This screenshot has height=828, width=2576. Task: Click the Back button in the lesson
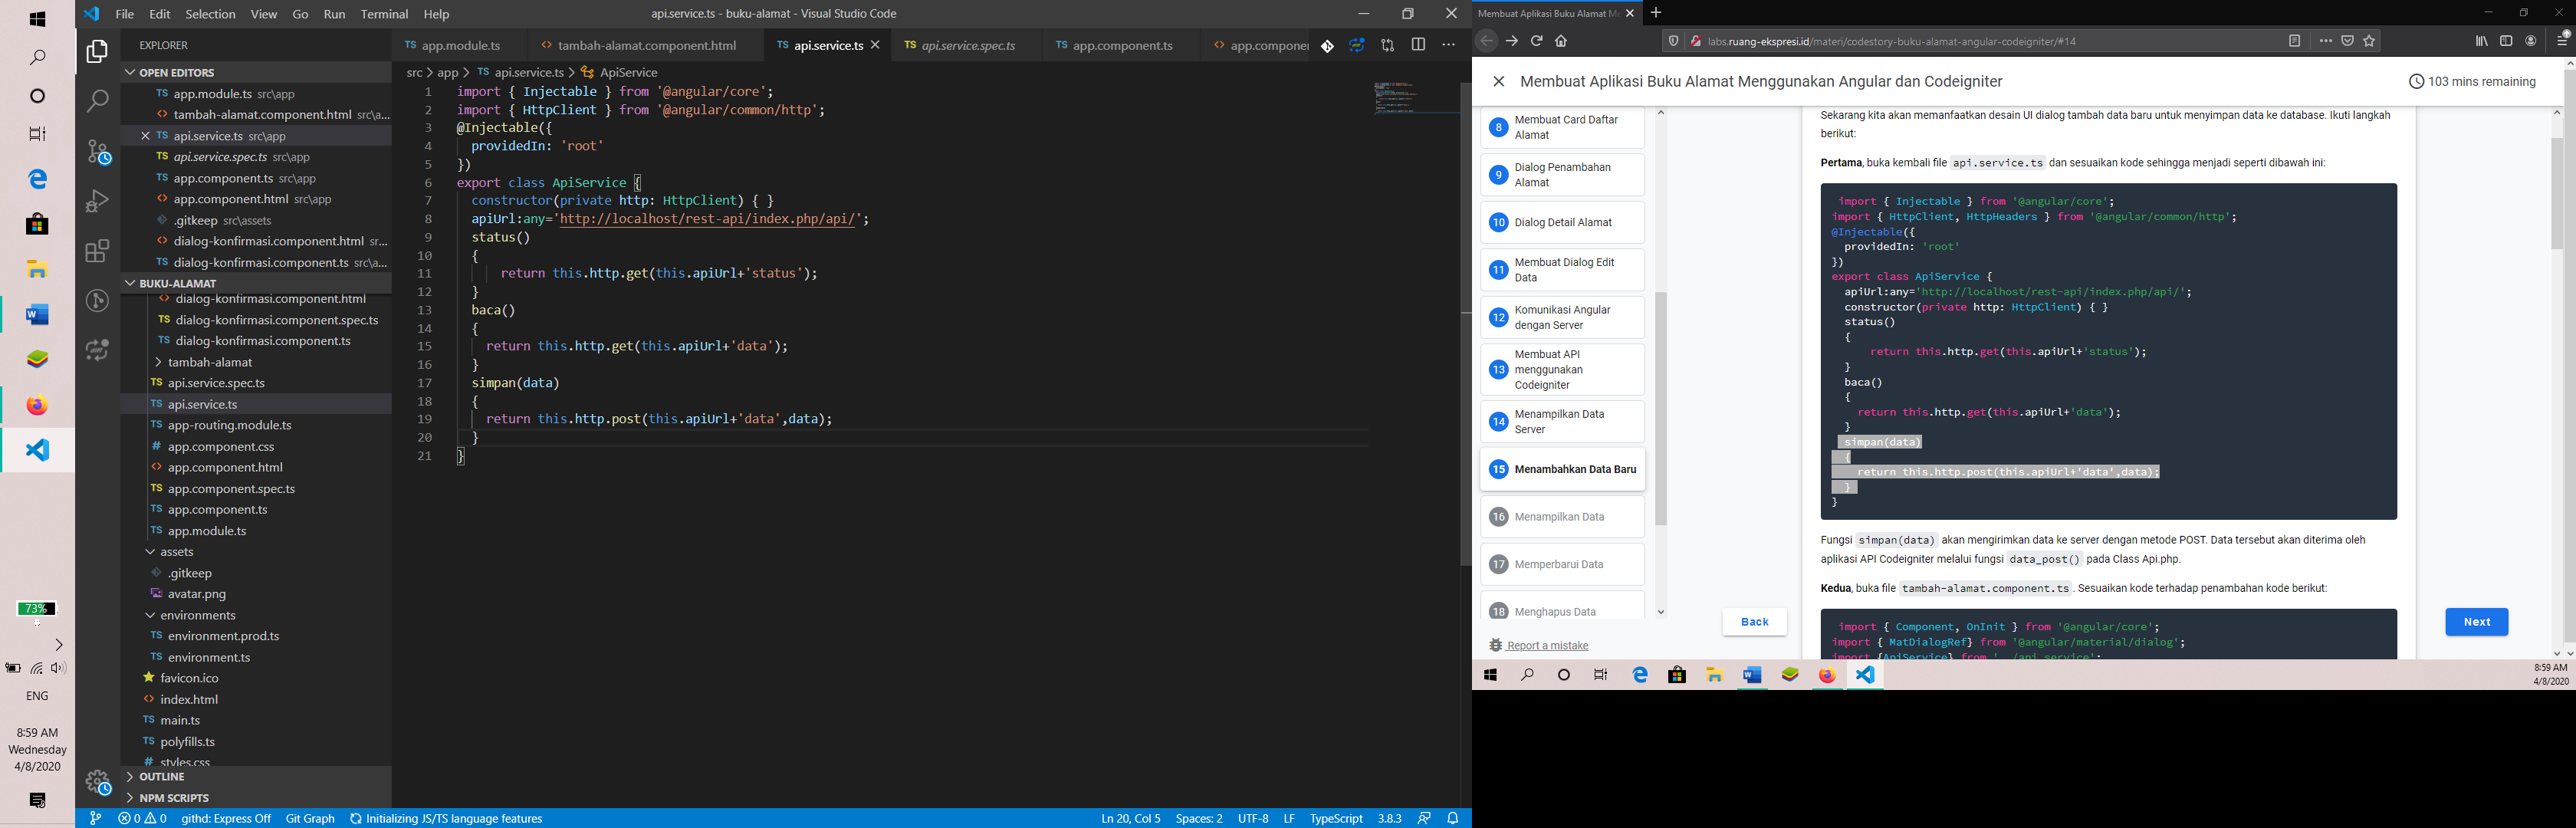[x=1754, y=622]
